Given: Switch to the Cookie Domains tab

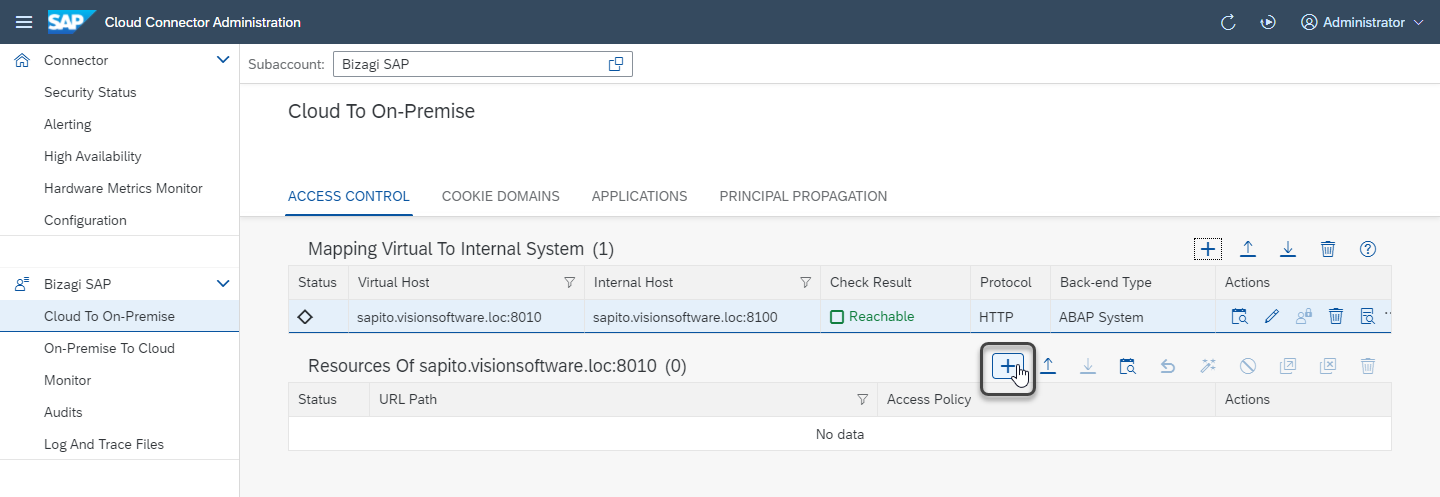Looking at the screenshot, I should pos(501,196).
